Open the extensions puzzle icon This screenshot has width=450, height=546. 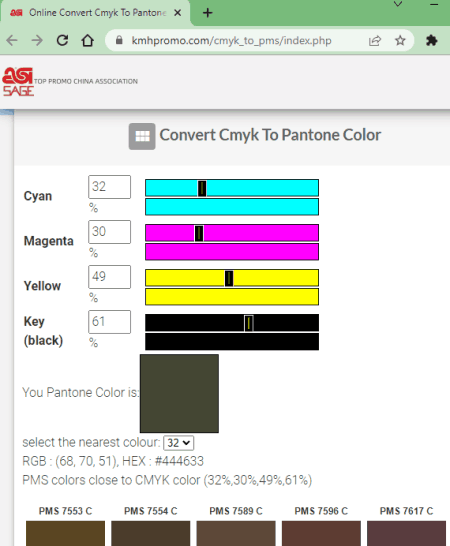click(x=432, y=41)
